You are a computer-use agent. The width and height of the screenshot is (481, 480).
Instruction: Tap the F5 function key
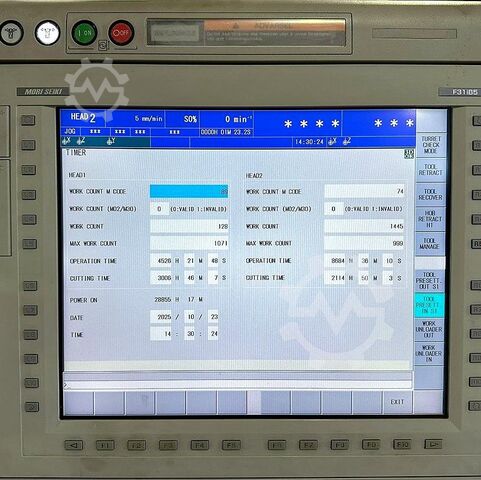[231, 445]
